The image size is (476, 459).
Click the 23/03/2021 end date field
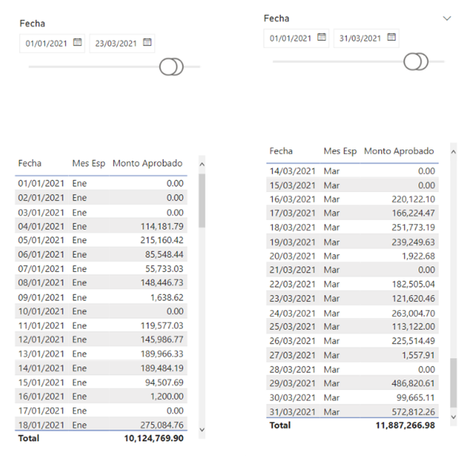click(122, 43)
